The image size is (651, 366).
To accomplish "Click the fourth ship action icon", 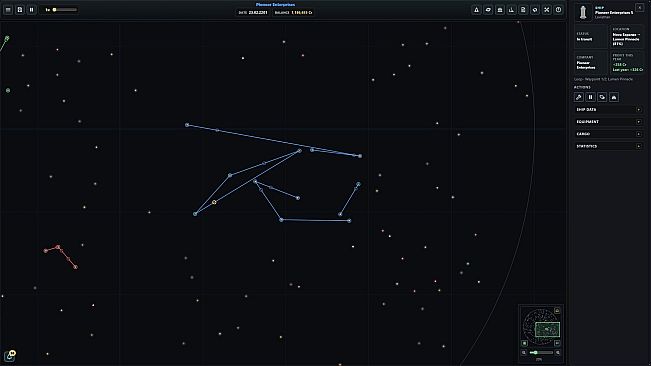I will 614,97.
